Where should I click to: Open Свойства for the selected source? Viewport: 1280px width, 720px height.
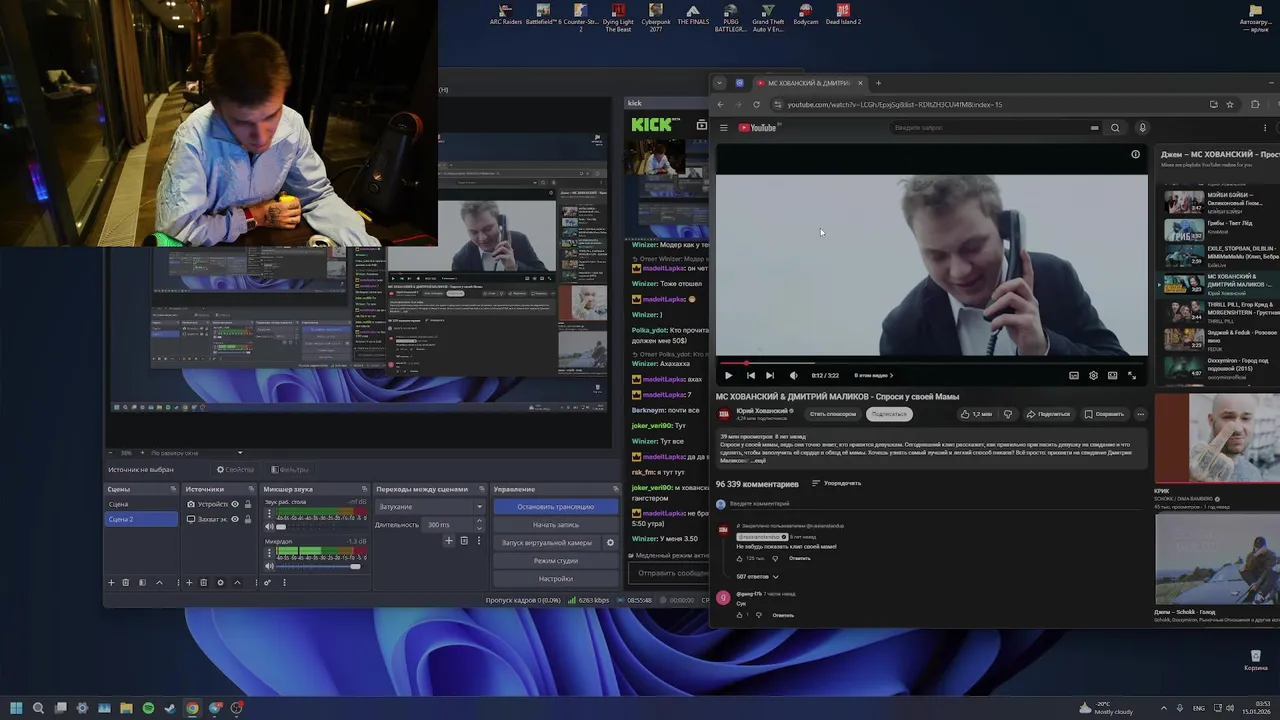tap(236, 469)
